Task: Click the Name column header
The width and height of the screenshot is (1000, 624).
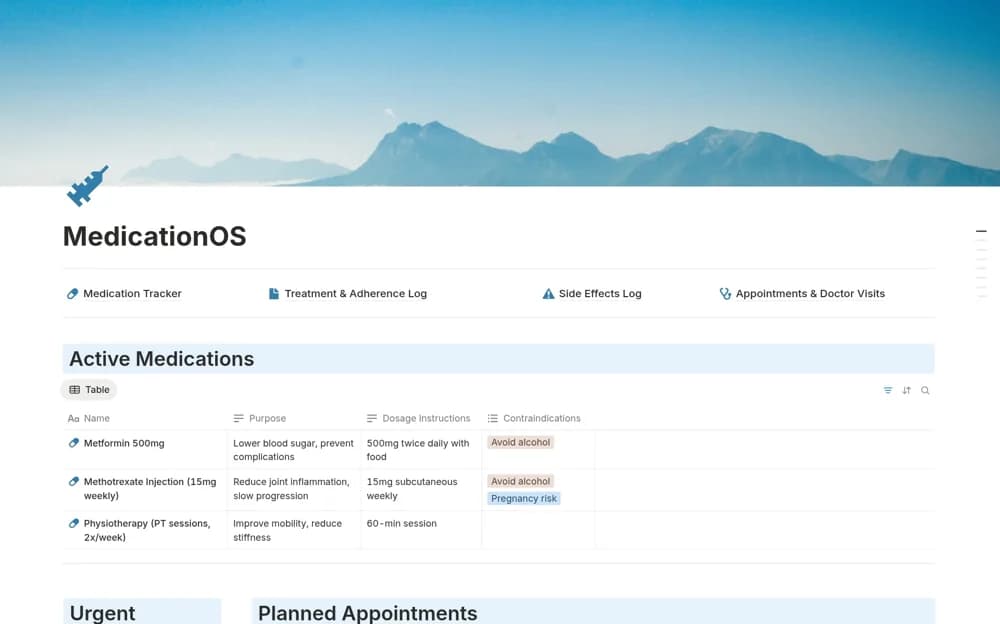Action: point(89,419)
